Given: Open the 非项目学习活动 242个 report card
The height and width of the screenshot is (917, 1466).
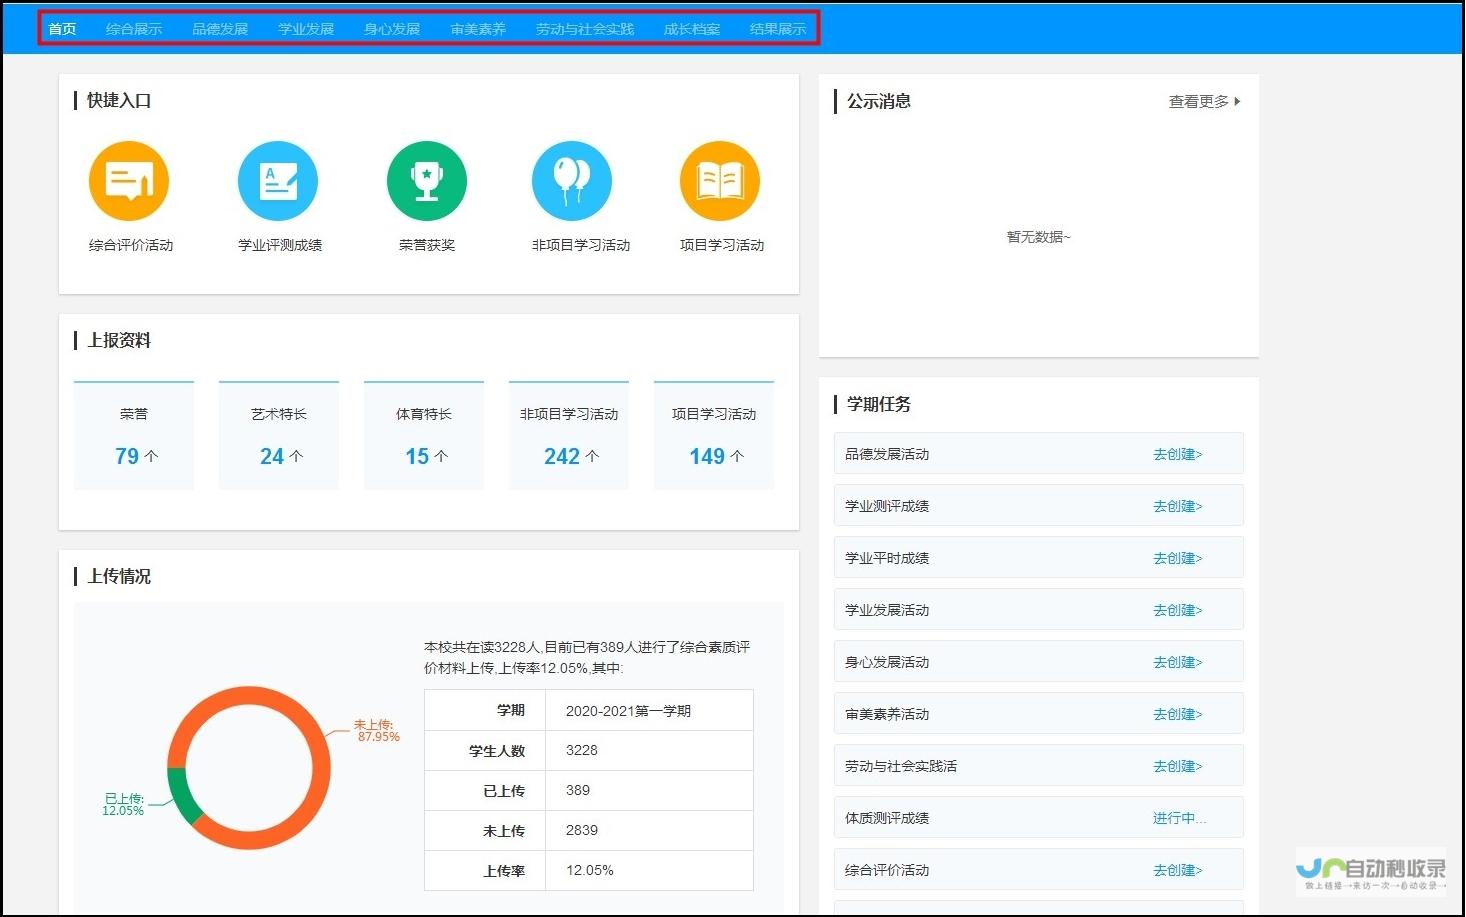Looking at the screenshot, I should (x=569, y=435).
